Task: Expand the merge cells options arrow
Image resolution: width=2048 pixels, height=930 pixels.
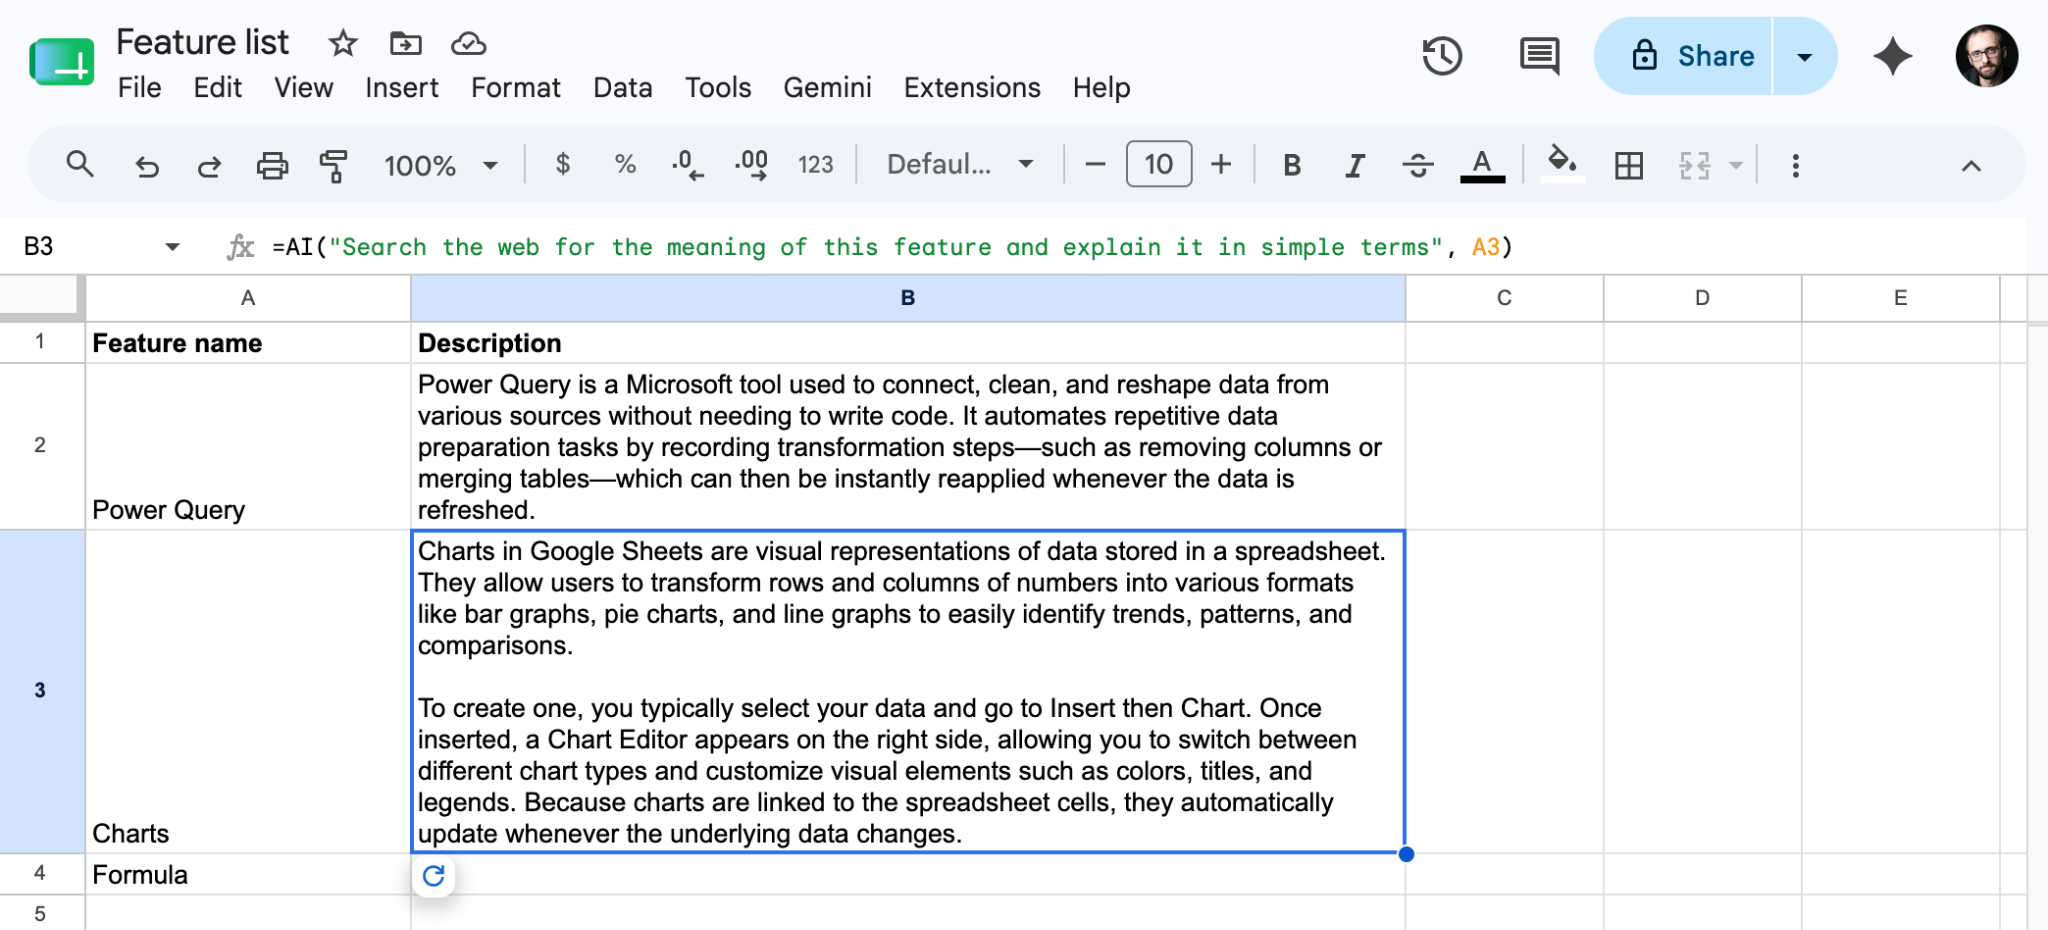Action: tap(1736, 166)
